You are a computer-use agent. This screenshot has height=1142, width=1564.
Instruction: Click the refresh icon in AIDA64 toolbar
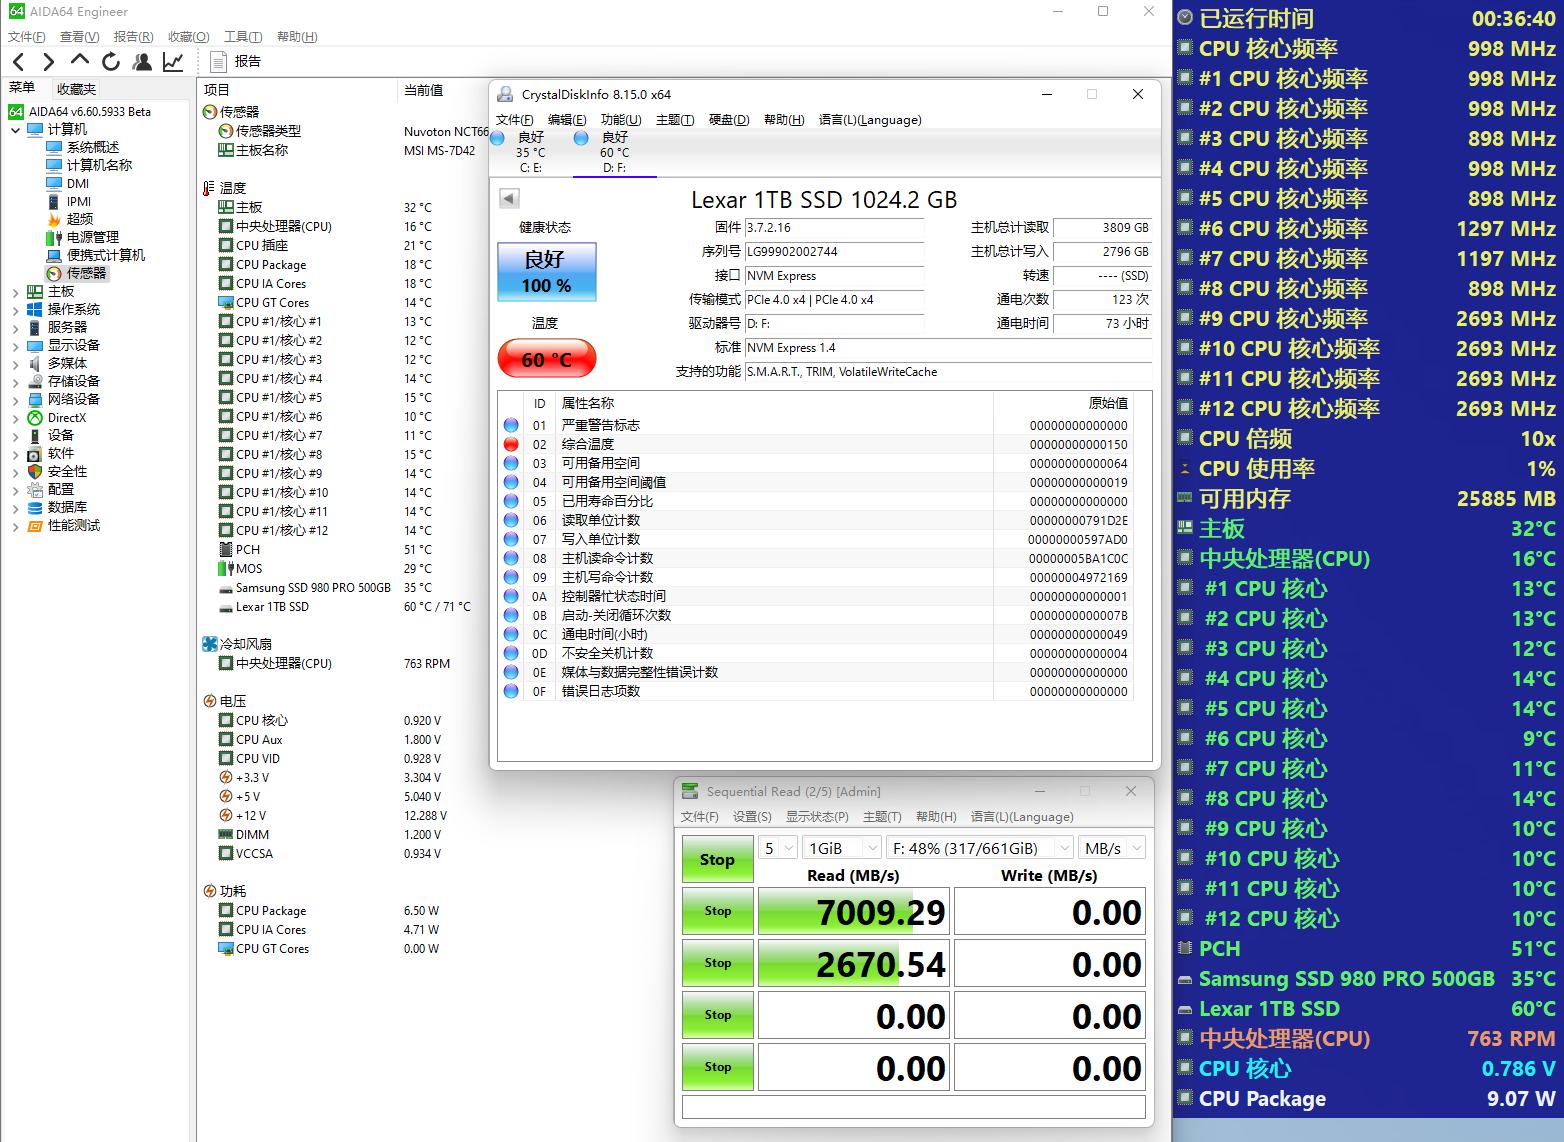click(110, 61)
